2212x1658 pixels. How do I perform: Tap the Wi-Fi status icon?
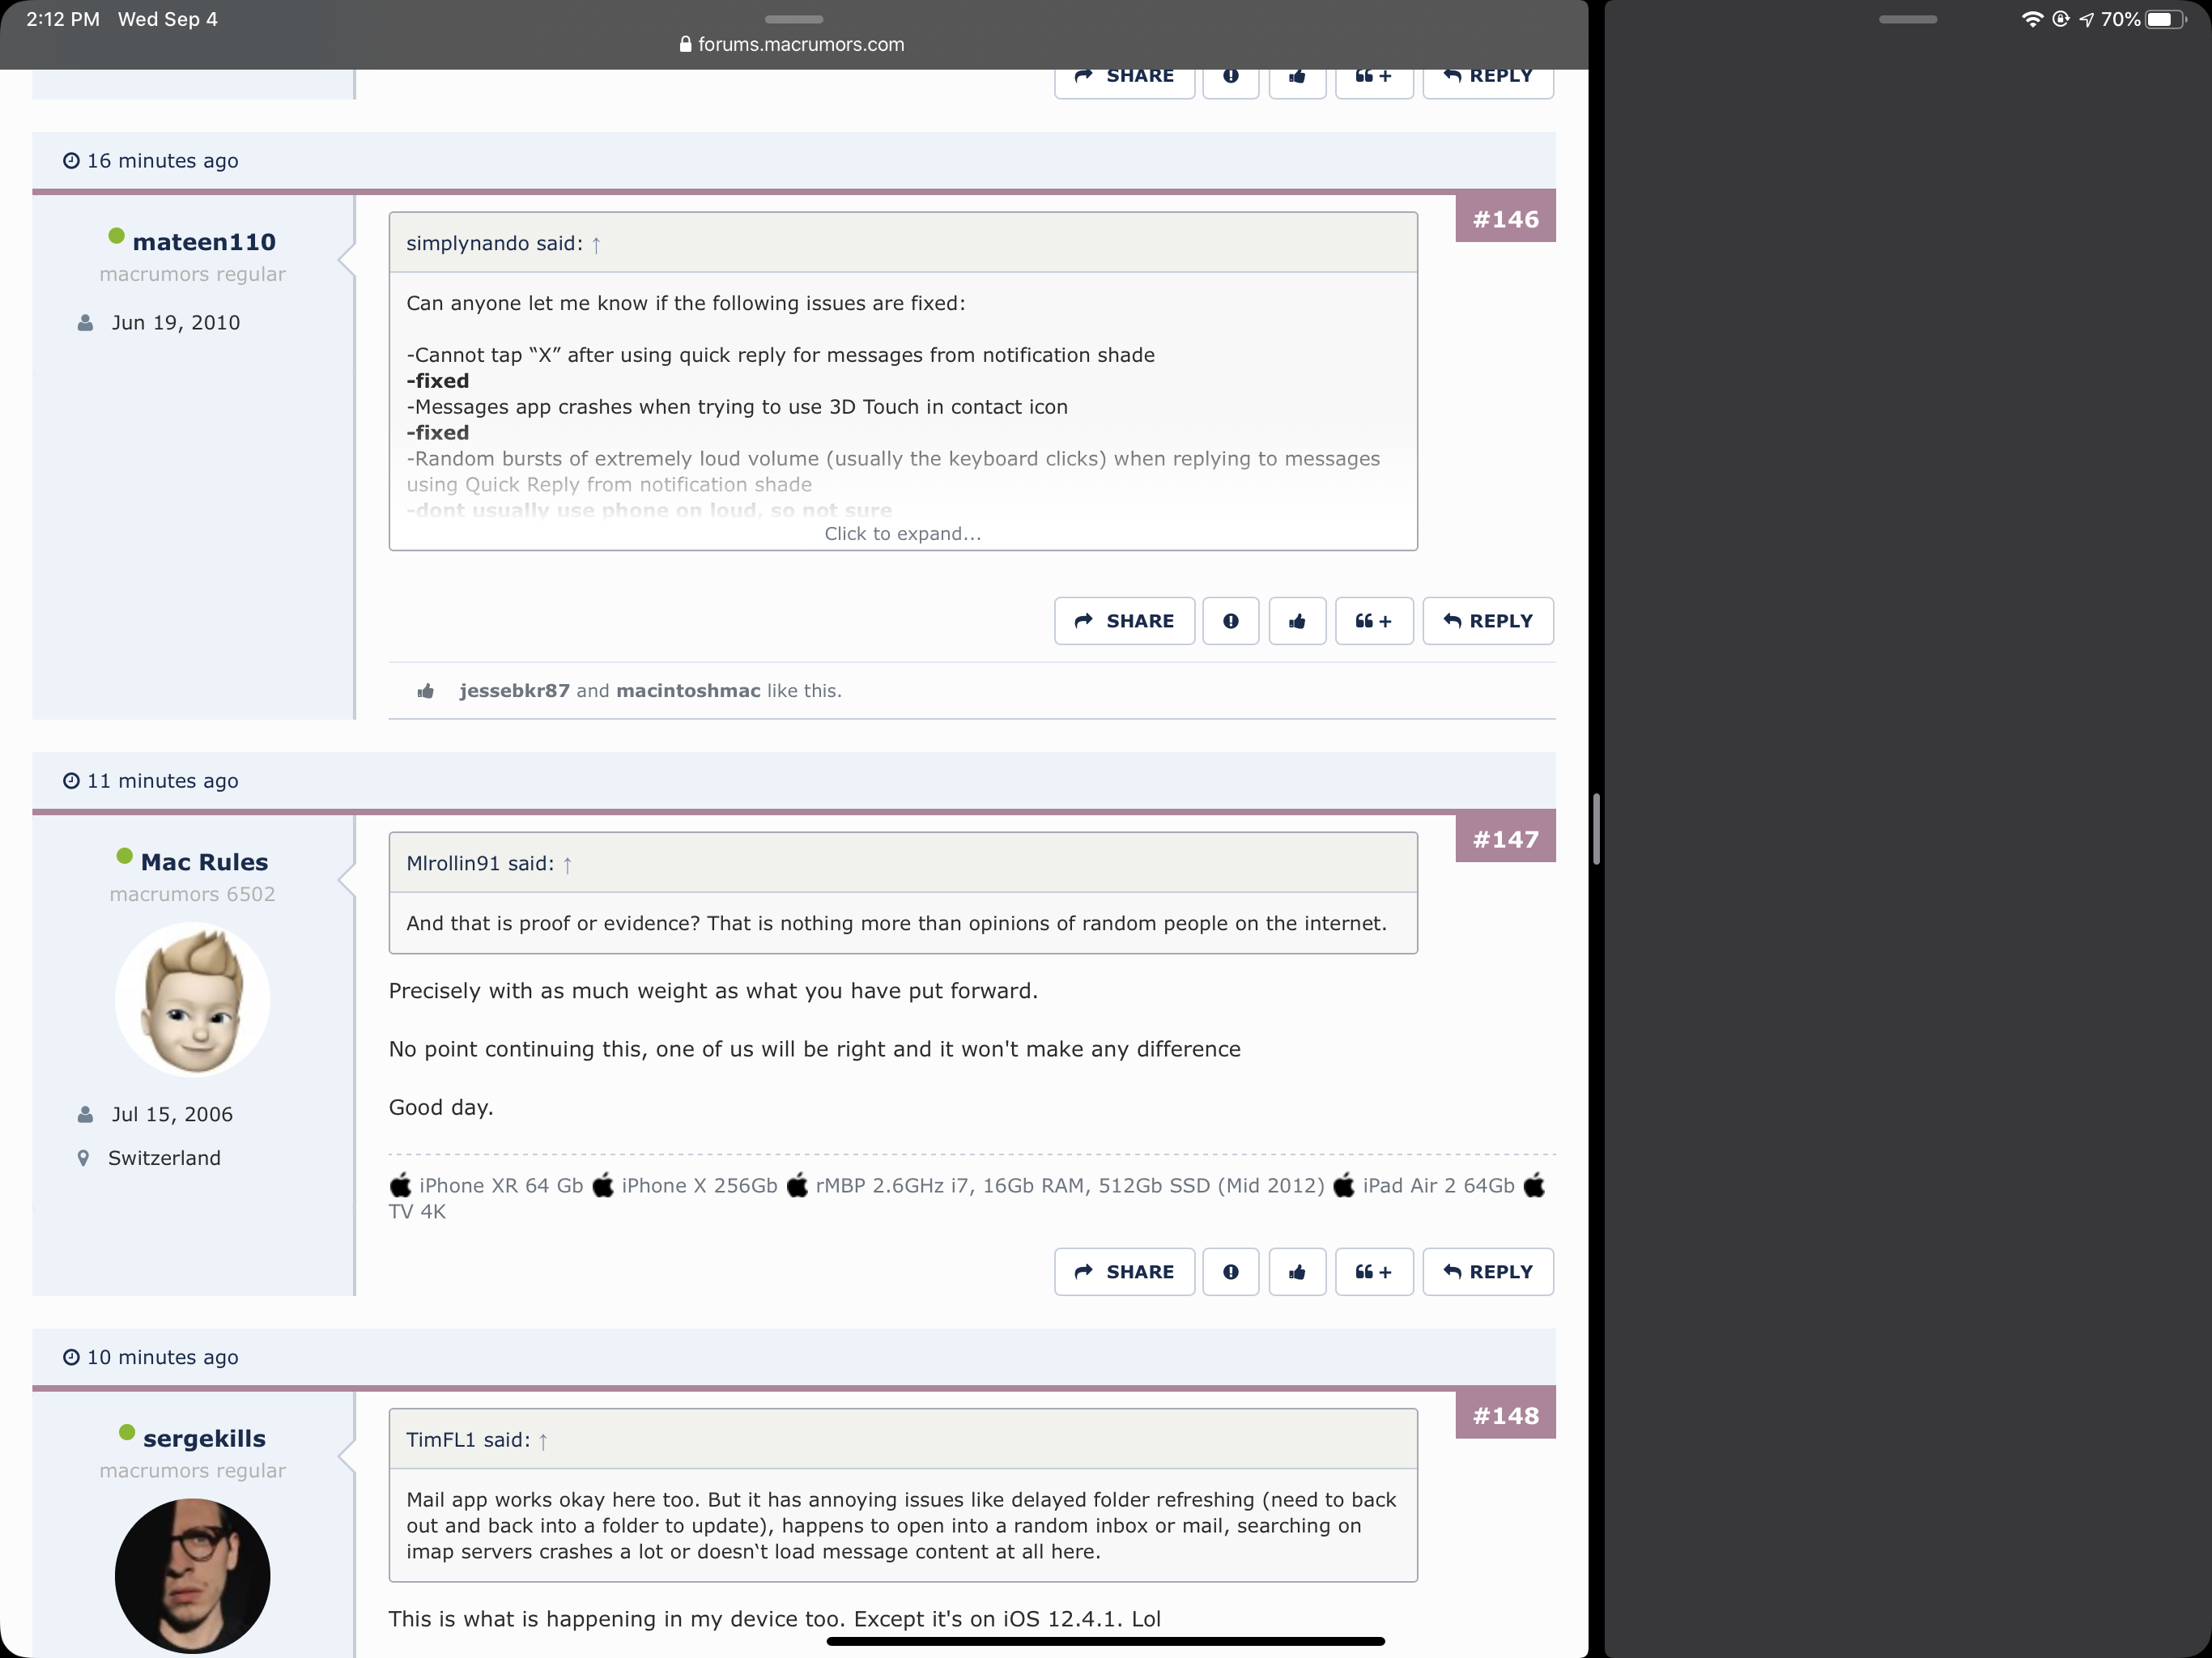pyautogui.click(x=2032, y=19)
